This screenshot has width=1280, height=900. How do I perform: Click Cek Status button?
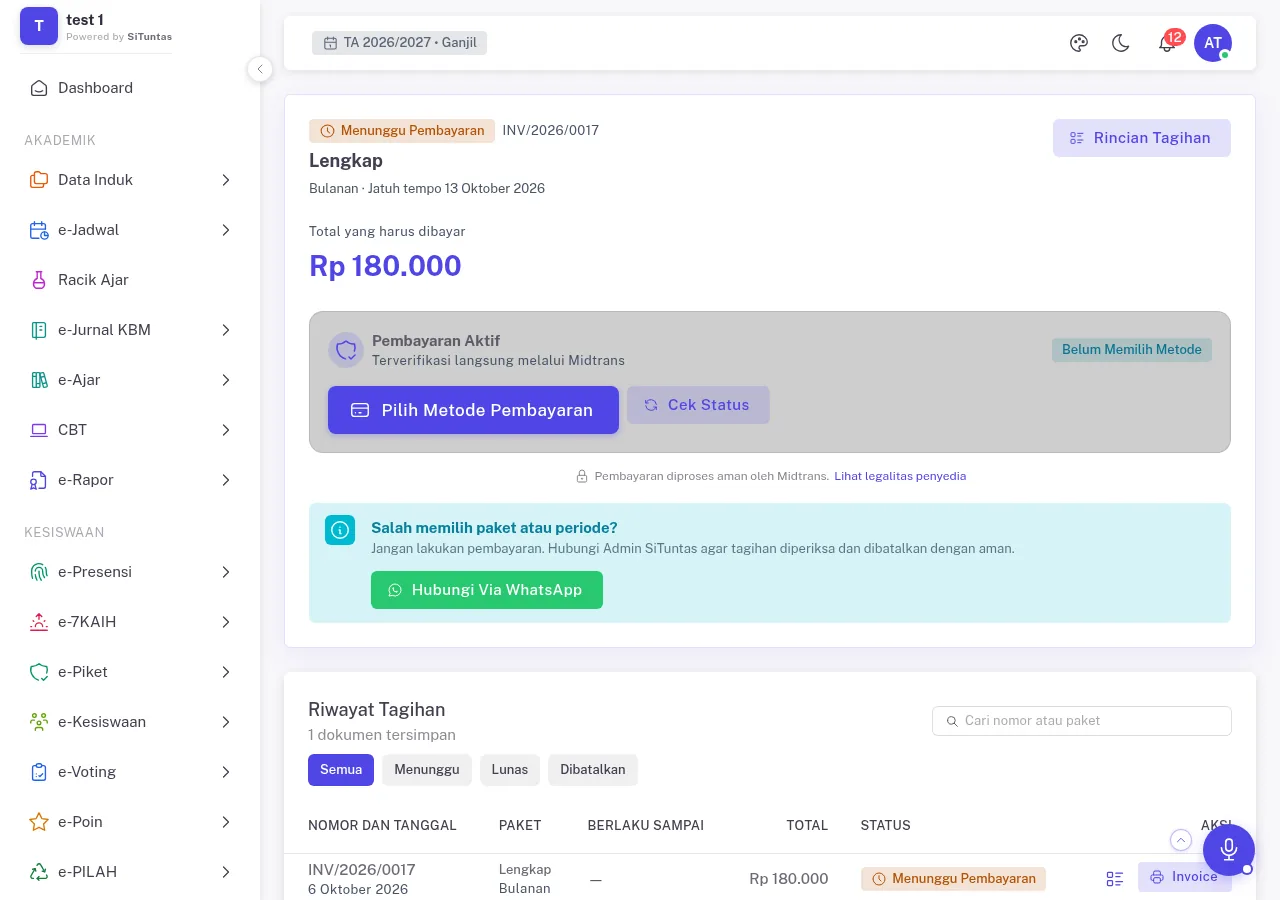pyautogui.click(x=698, y=405)
